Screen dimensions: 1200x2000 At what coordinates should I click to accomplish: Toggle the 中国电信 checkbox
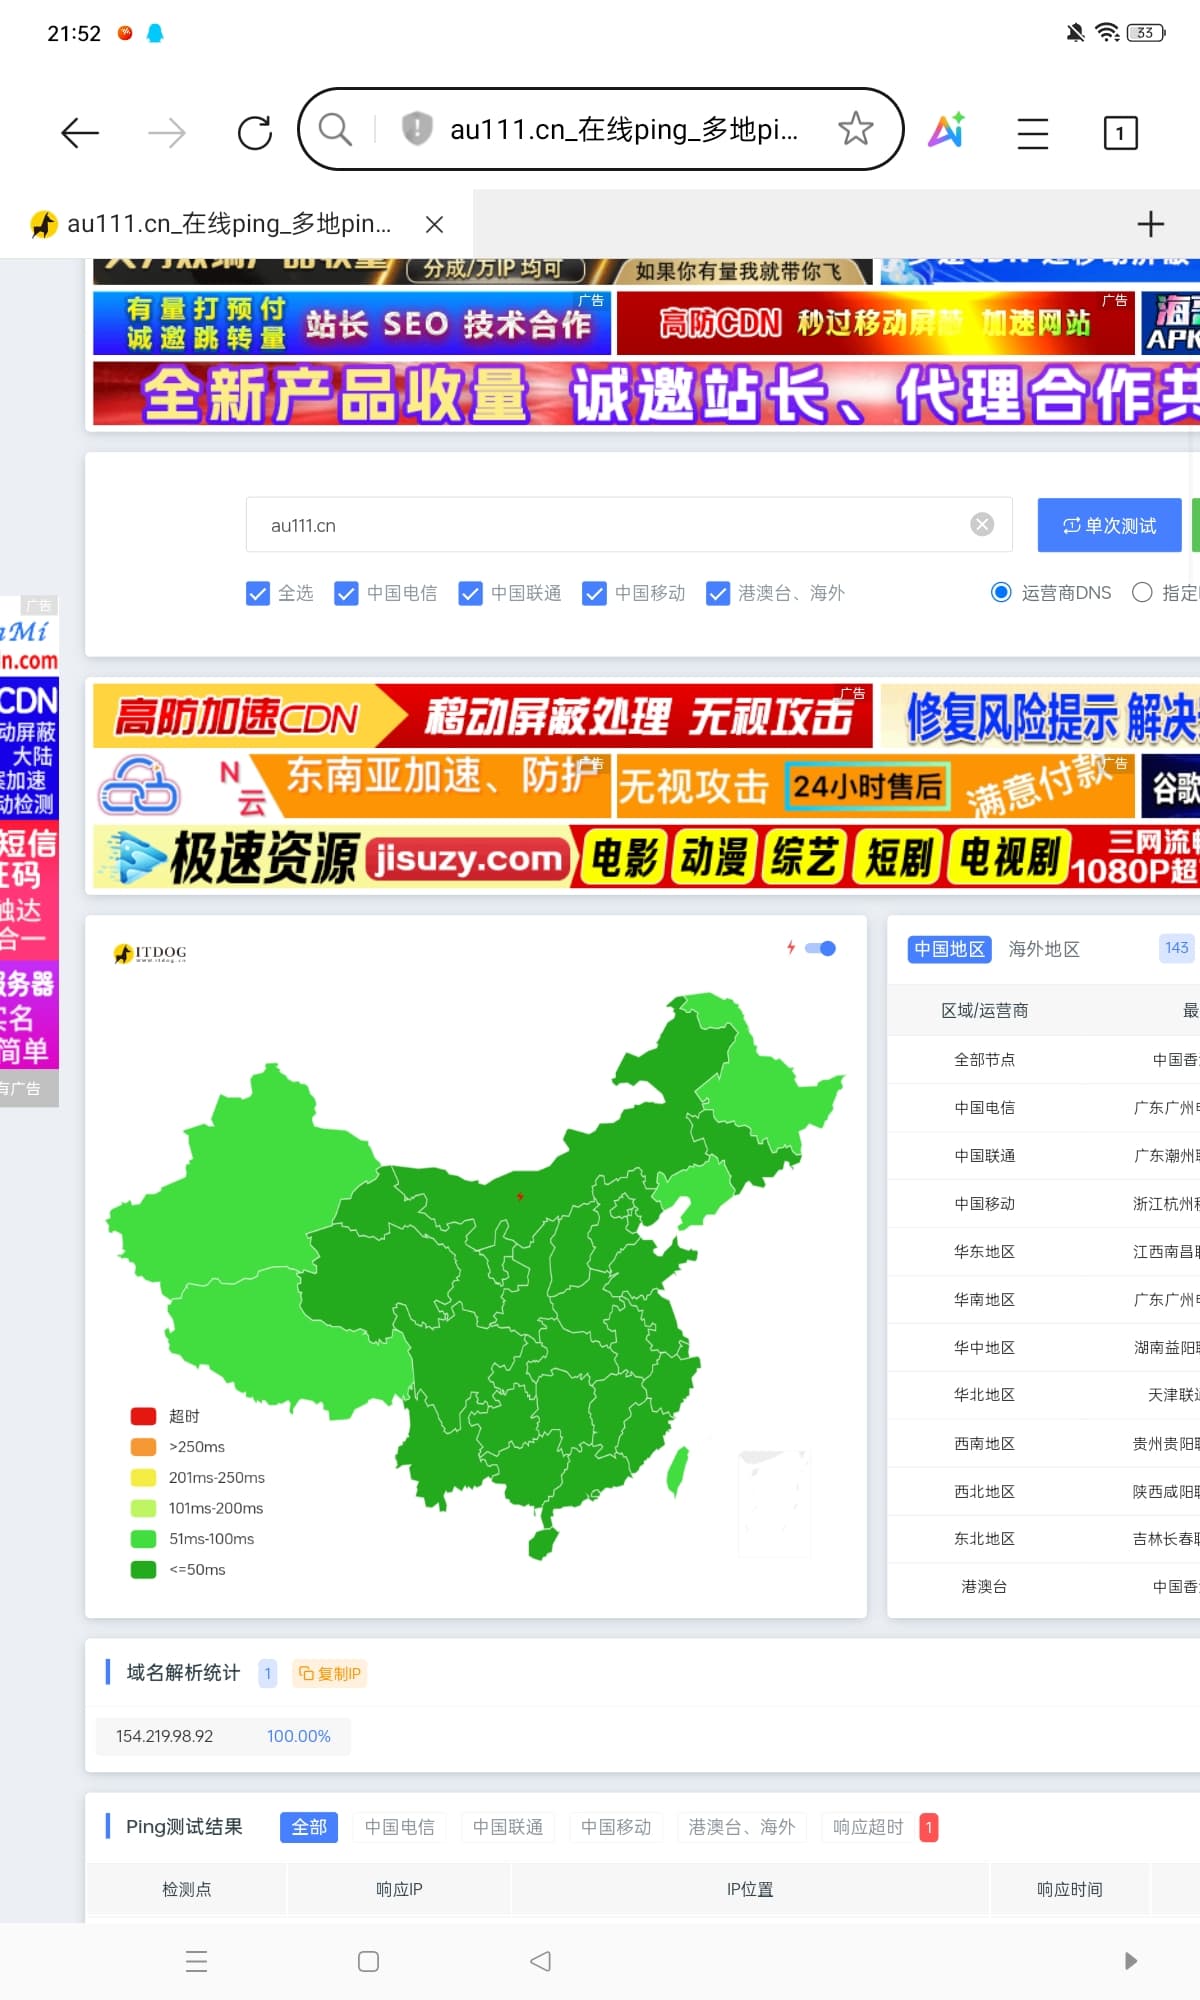point(346,593)
